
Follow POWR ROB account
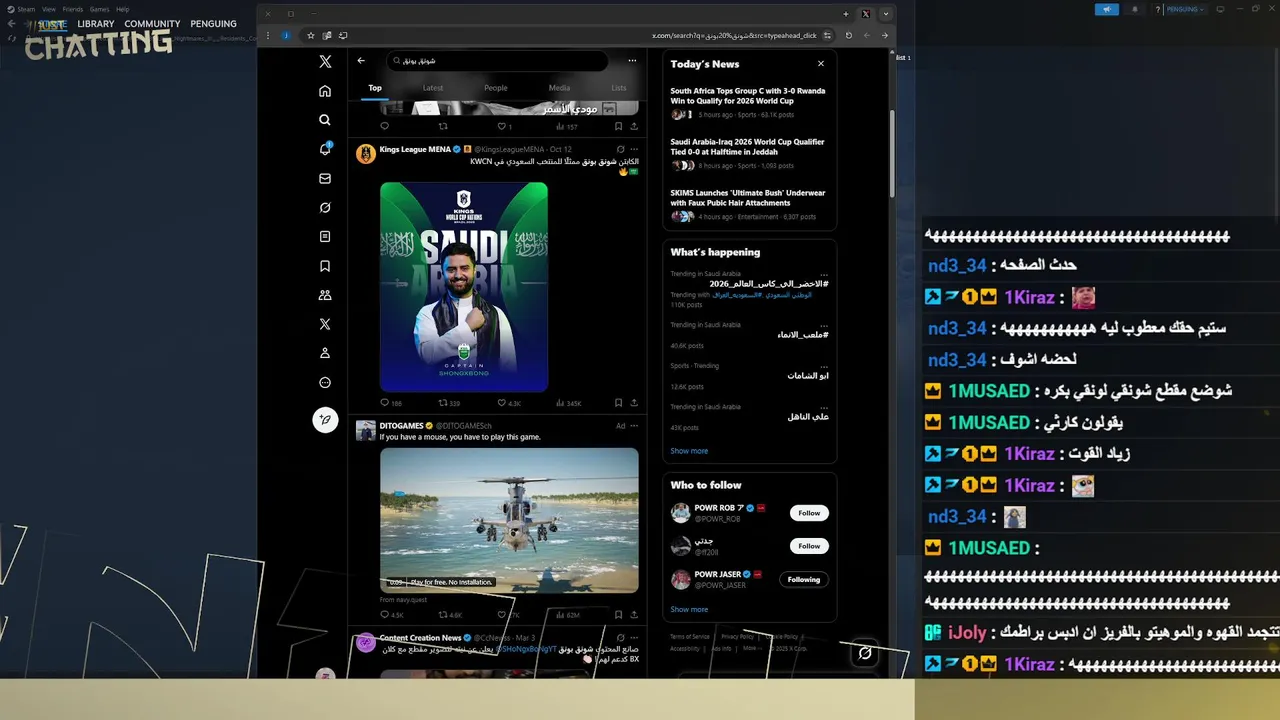point(809,513)
